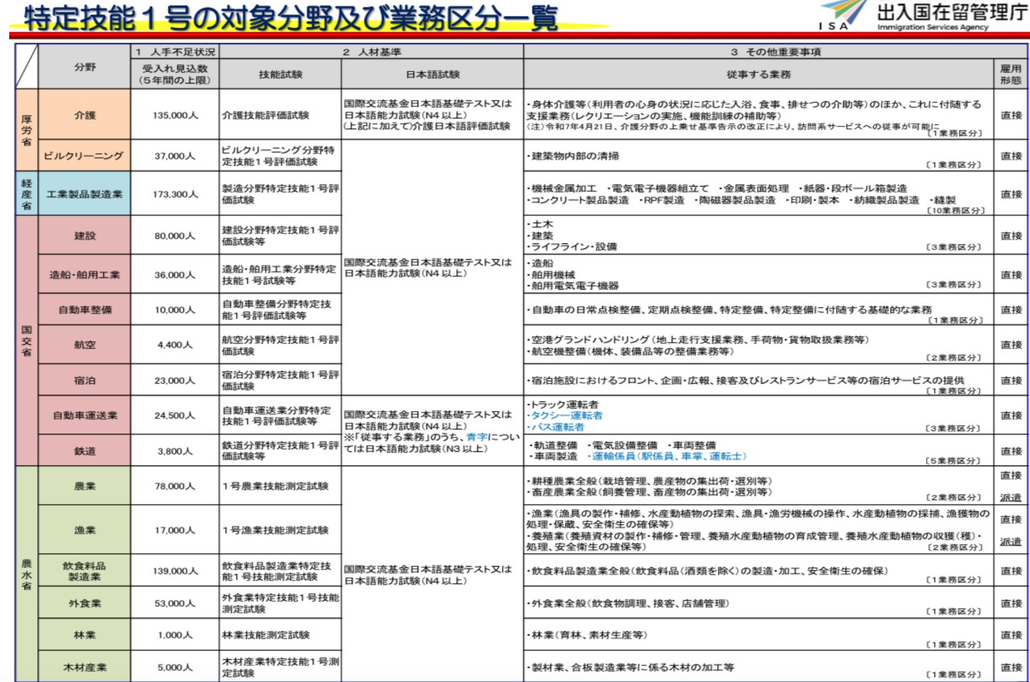Click the ISA logo emblem

tap(843, 16)
